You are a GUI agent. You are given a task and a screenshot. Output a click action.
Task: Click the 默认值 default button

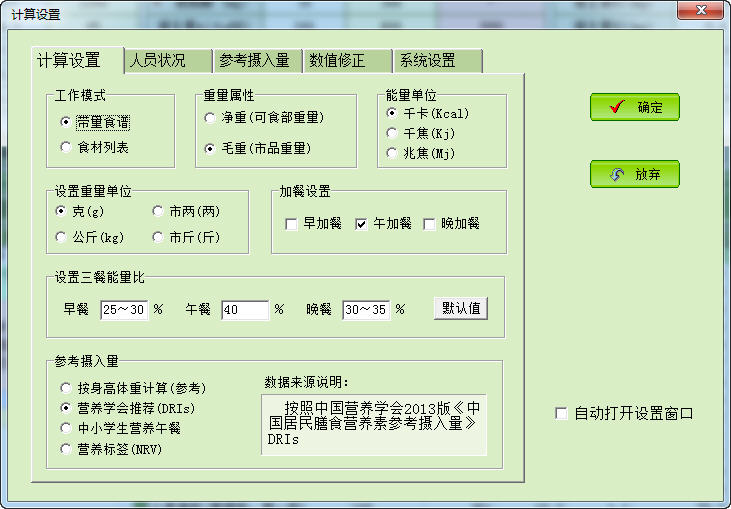pos(461,308)
